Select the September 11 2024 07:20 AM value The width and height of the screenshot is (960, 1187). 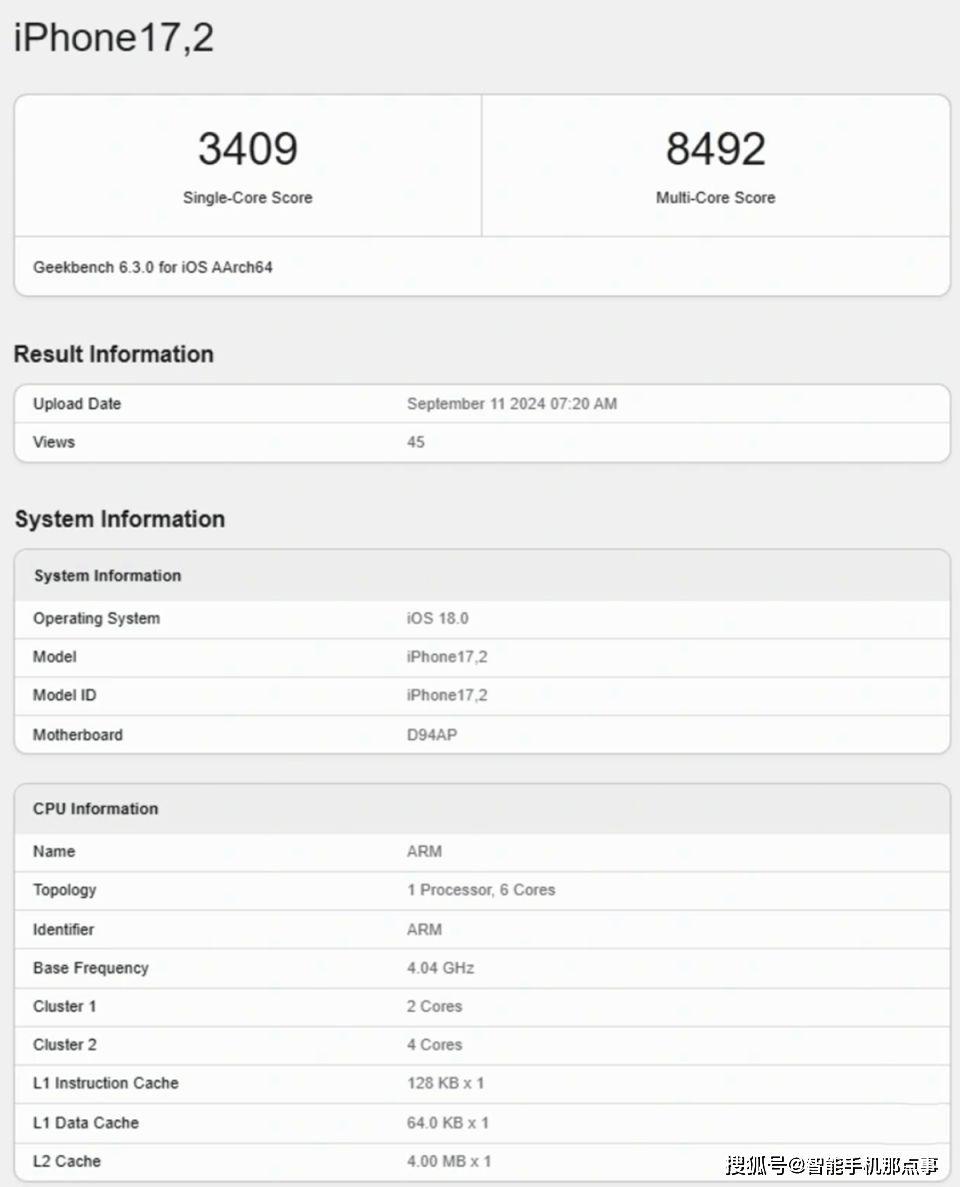(512, 403)
